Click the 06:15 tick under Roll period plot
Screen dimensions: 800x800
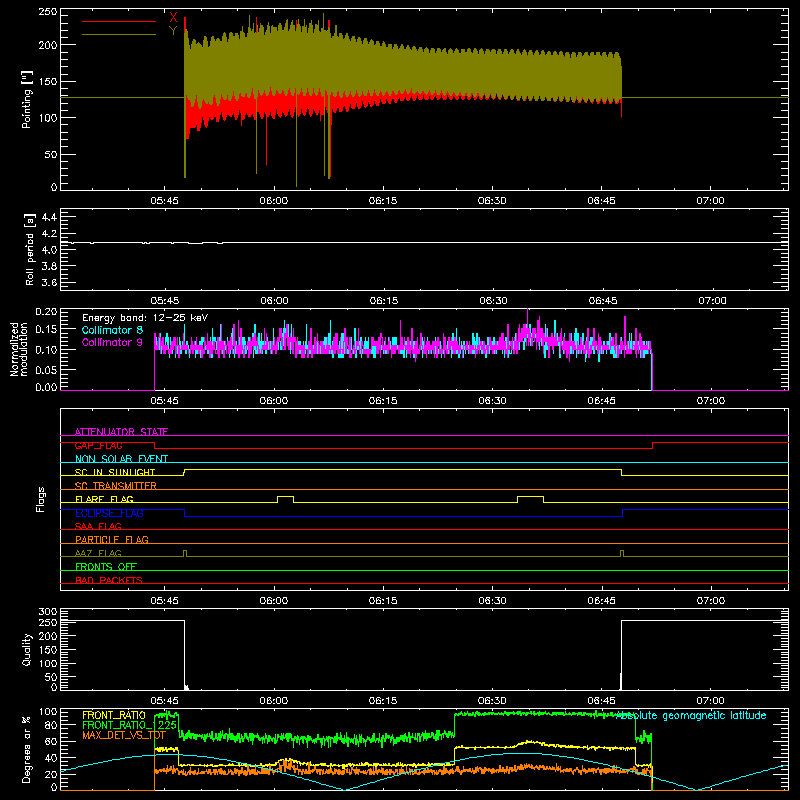[384, 301]
